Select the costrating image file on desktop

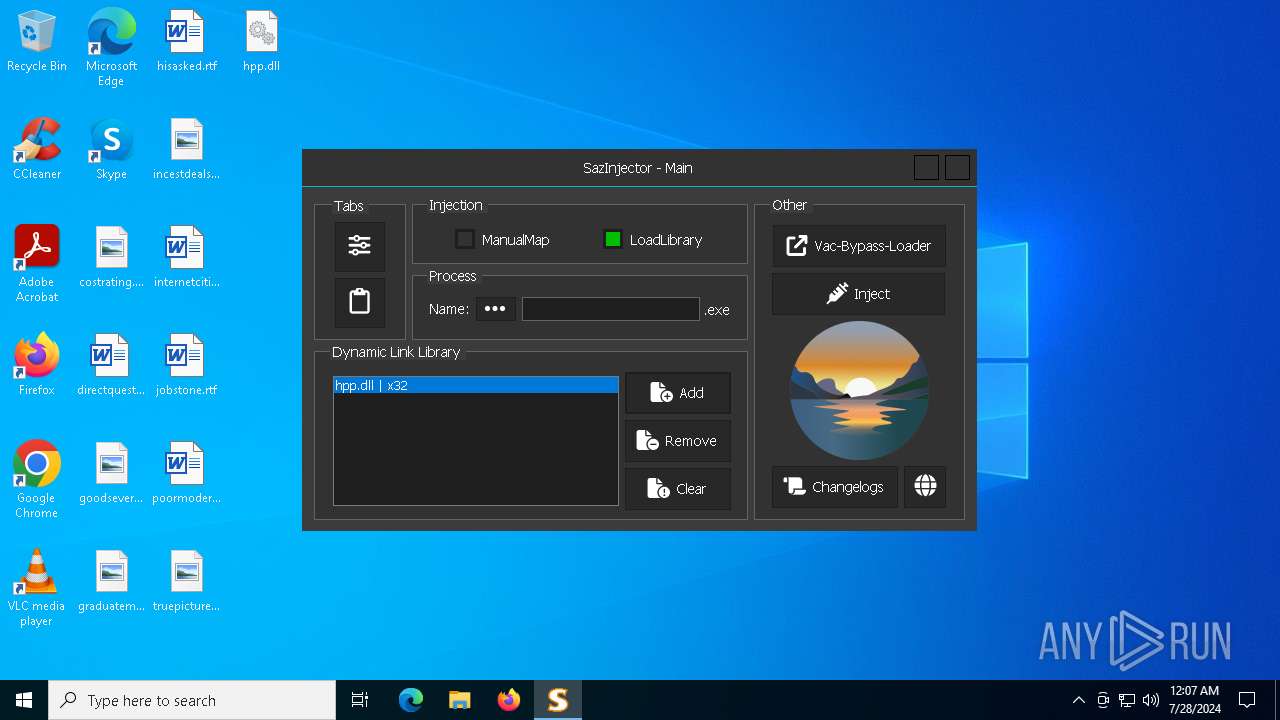click(111, 258)
